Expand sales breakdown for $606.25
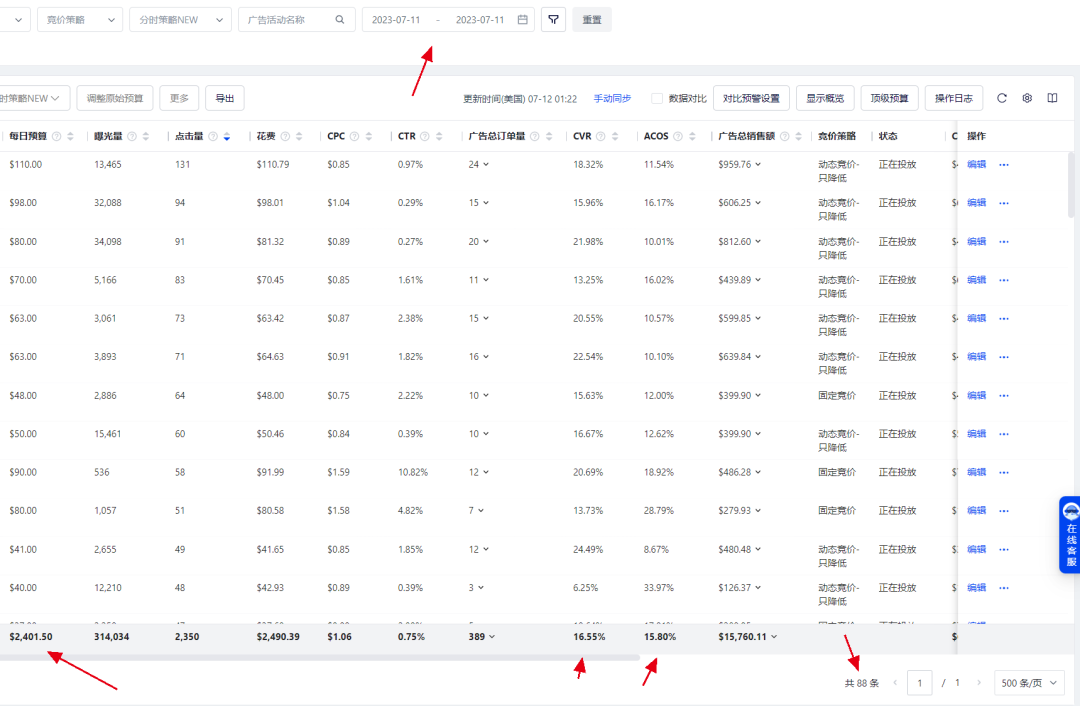Screen dimensions: 1080x706 coord(758,203)
